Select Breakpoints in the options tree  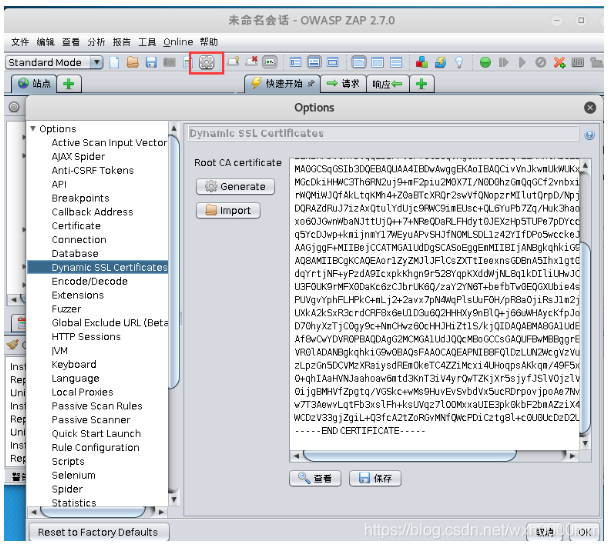pos(81,198)
